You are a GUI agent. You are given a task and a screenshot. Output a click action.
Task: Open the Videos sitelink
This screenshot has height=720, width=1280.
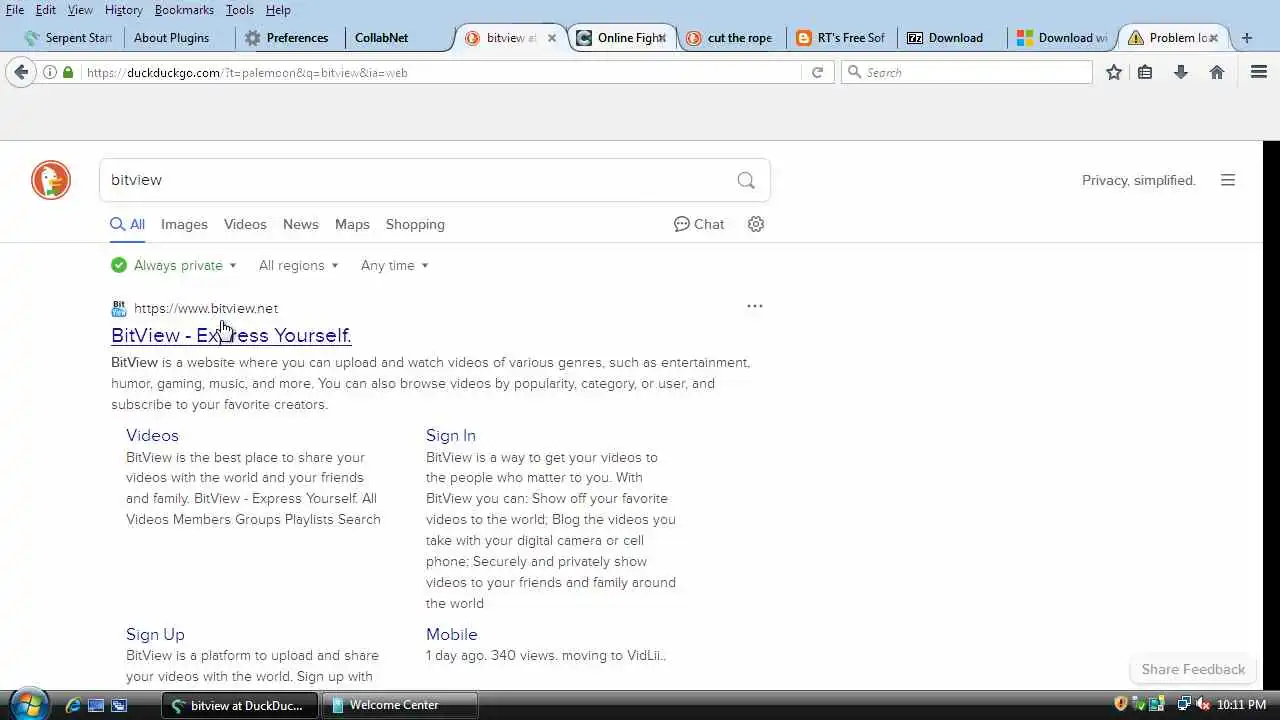coord(152,435)
